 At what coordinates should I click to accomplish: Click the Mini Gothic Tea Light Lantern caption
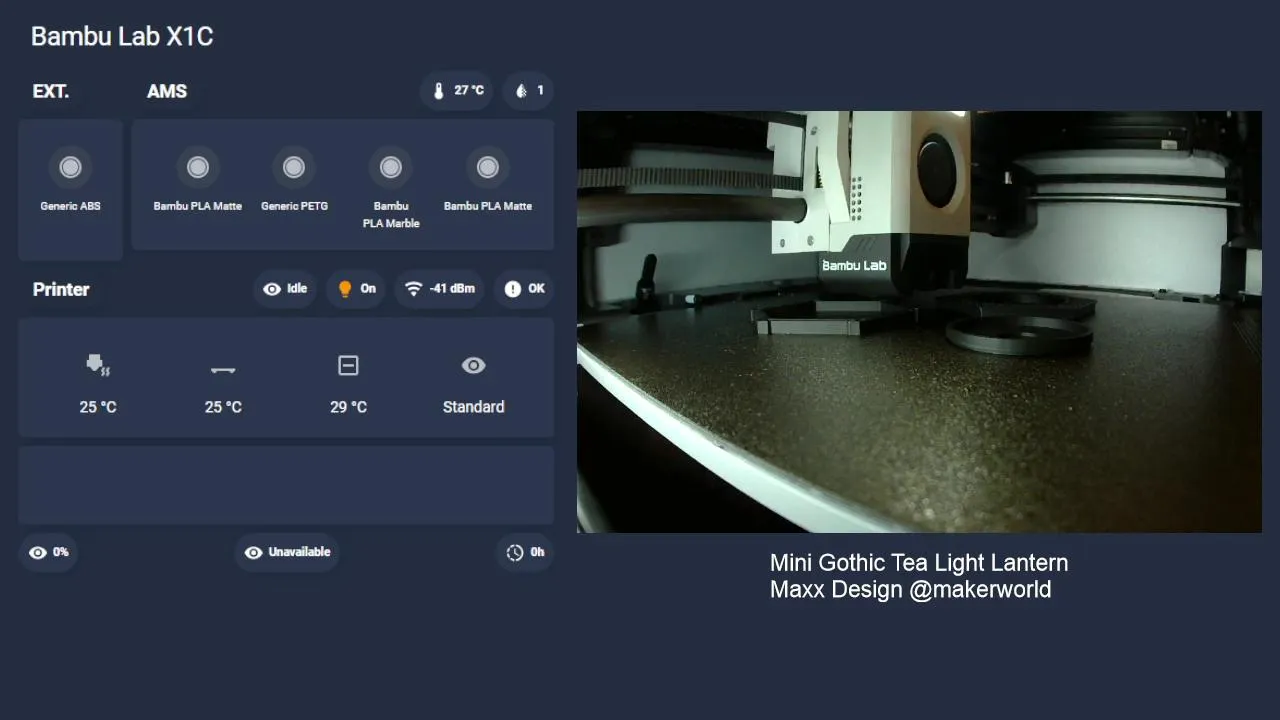(919, 563)
